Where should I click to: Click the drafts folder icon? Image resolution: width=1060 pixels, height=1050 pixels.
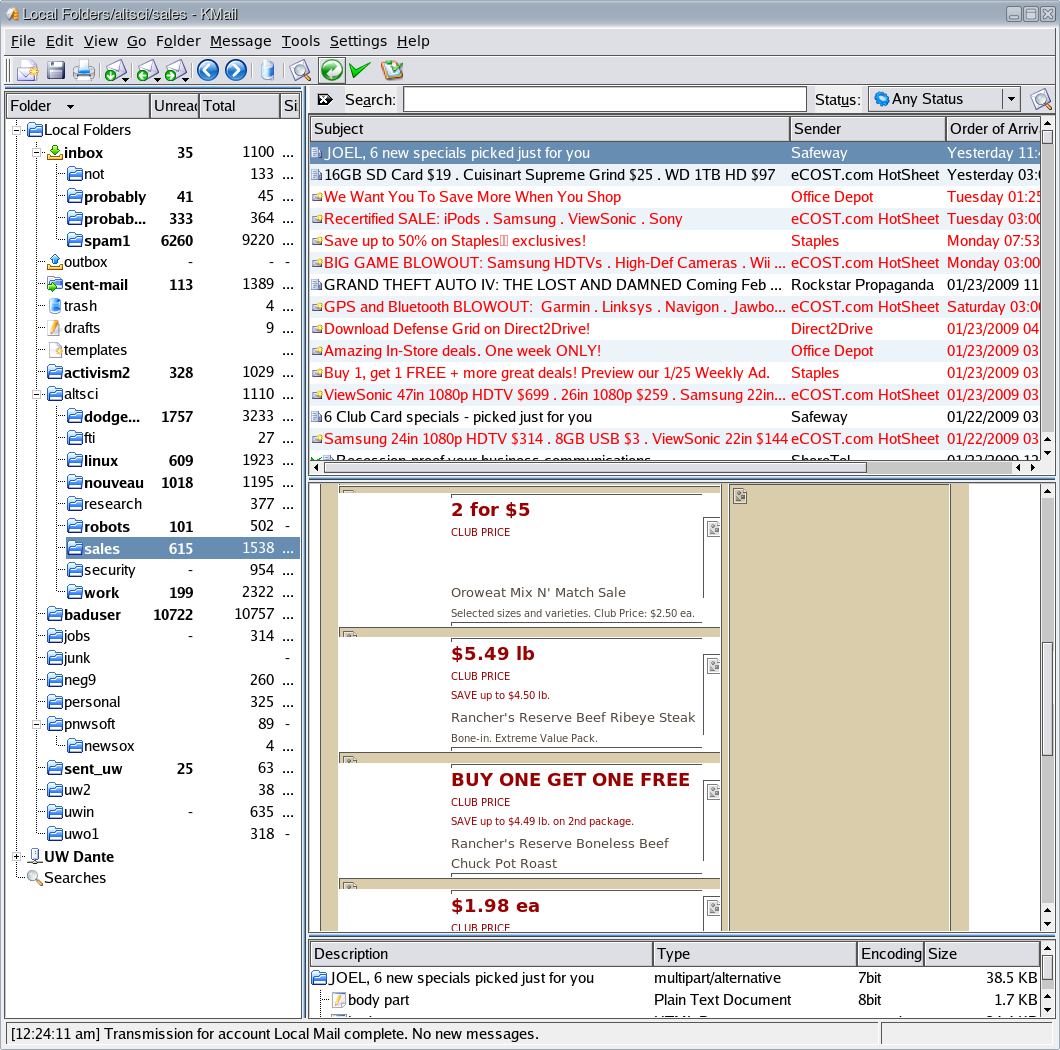pyautogui.click(x=55, y=328)
